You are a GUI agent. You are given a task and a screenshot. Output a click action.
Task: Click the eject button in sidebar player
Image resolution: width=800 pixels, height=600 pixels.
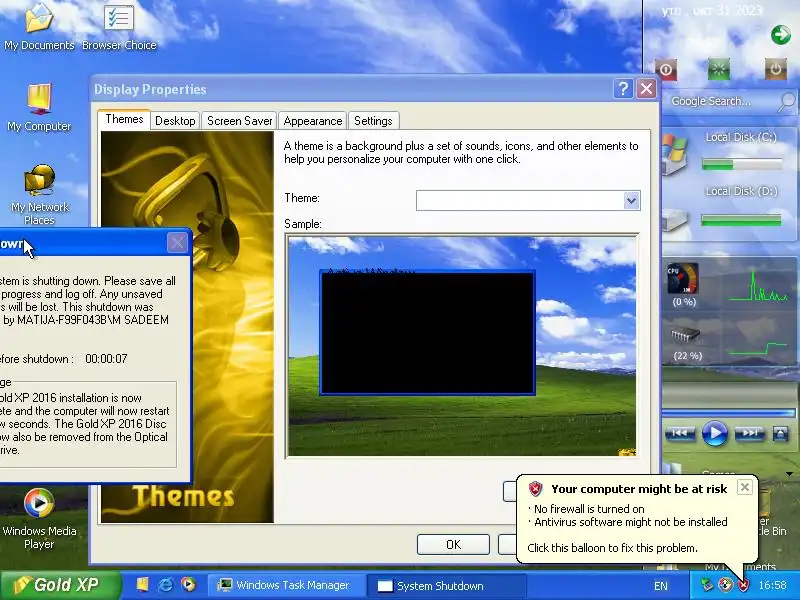coord(781,434)
